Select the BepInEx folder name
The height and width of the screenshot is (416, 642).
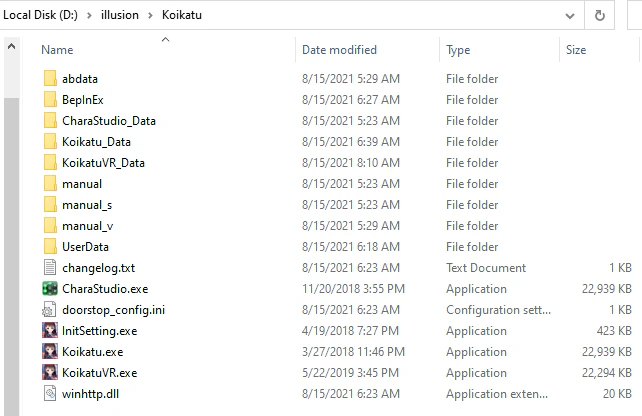tap(83, 99)
